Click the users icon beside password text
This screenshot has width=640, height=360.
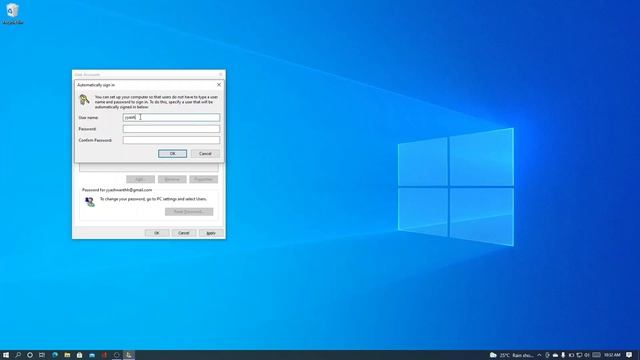click(x=90, y=202)
